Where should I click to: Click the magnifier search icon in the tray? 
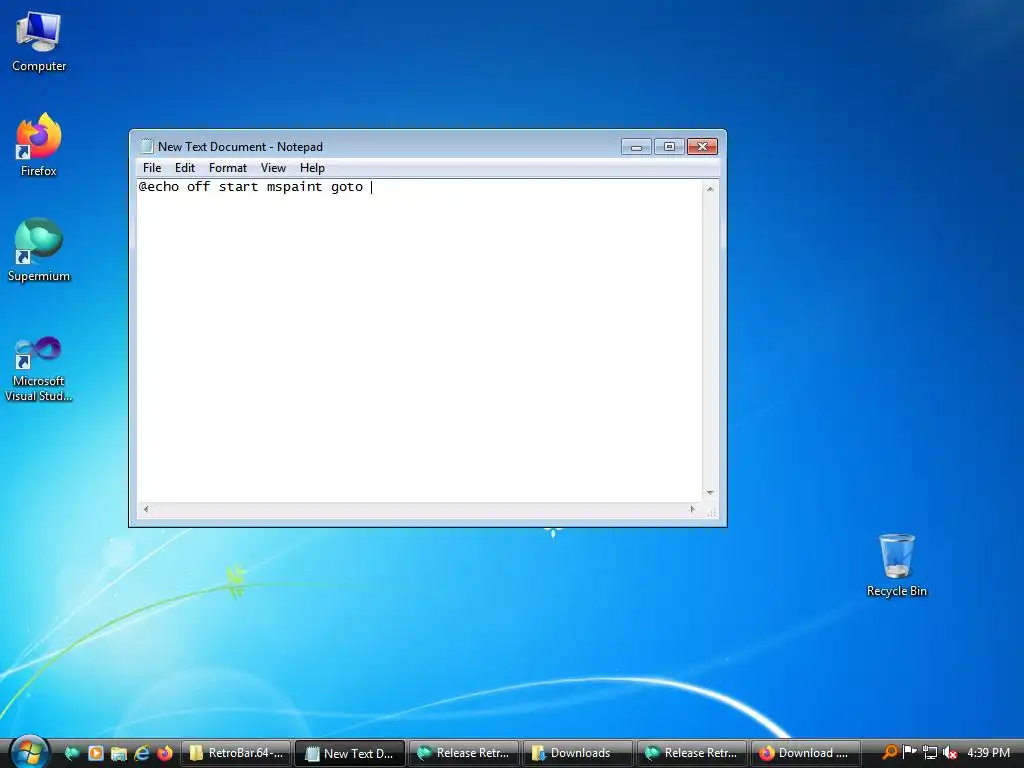[x=889, y=752]
